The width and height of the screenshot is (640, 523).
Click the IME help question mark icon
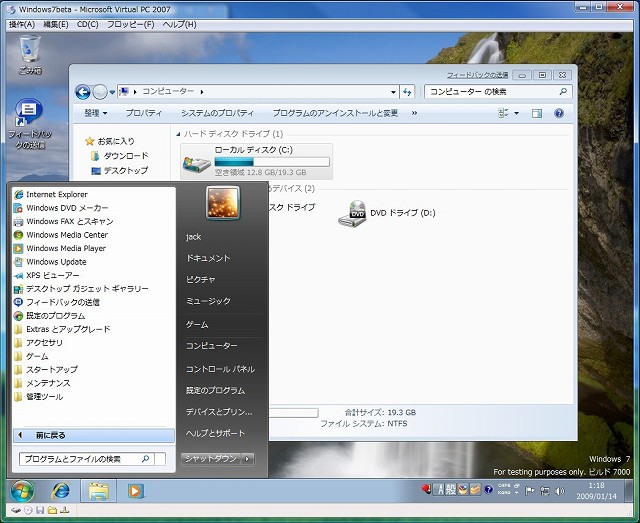pyautogui.click(x=489, y=489)
